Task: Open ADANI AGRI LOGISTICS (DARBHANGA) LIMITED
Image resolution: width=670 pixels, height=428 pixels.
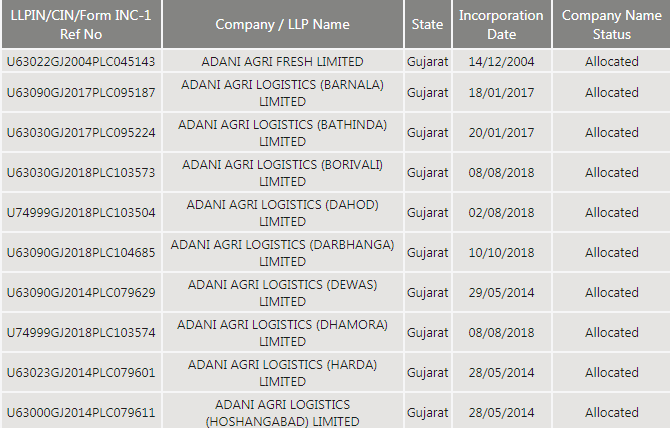Action: pyautogui.click(x=282, y=253)
